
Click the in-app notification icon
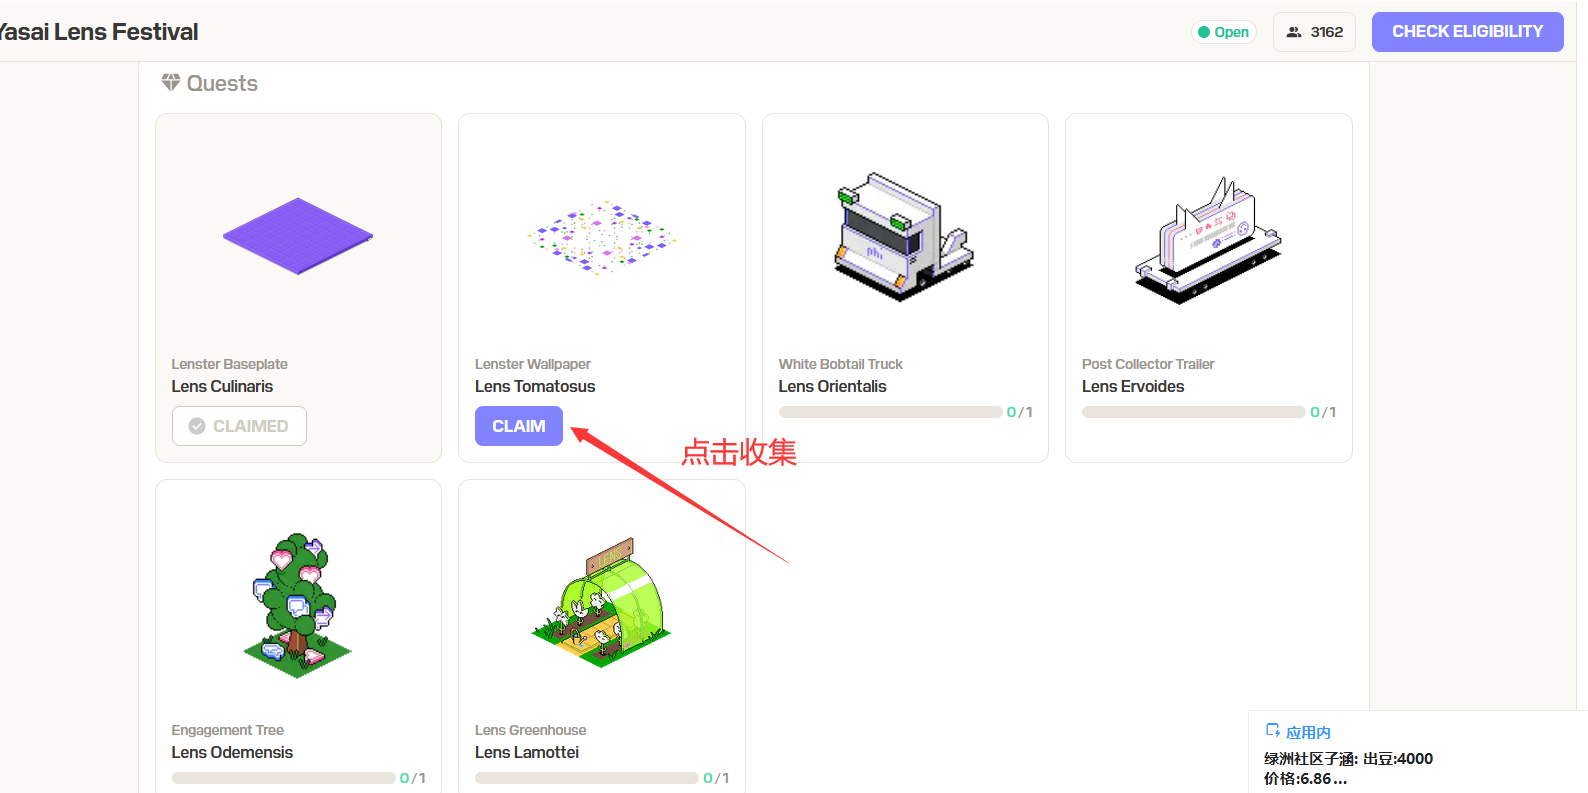1273,731
